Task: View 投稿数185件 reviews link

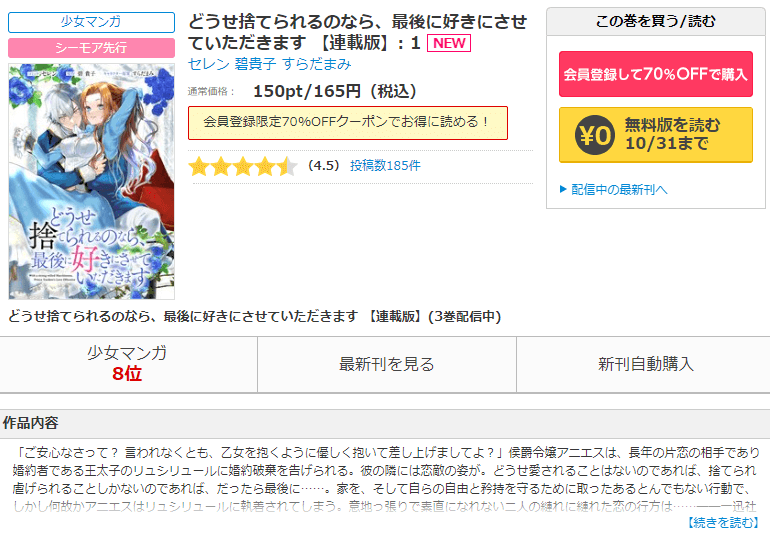Action: 385,166
